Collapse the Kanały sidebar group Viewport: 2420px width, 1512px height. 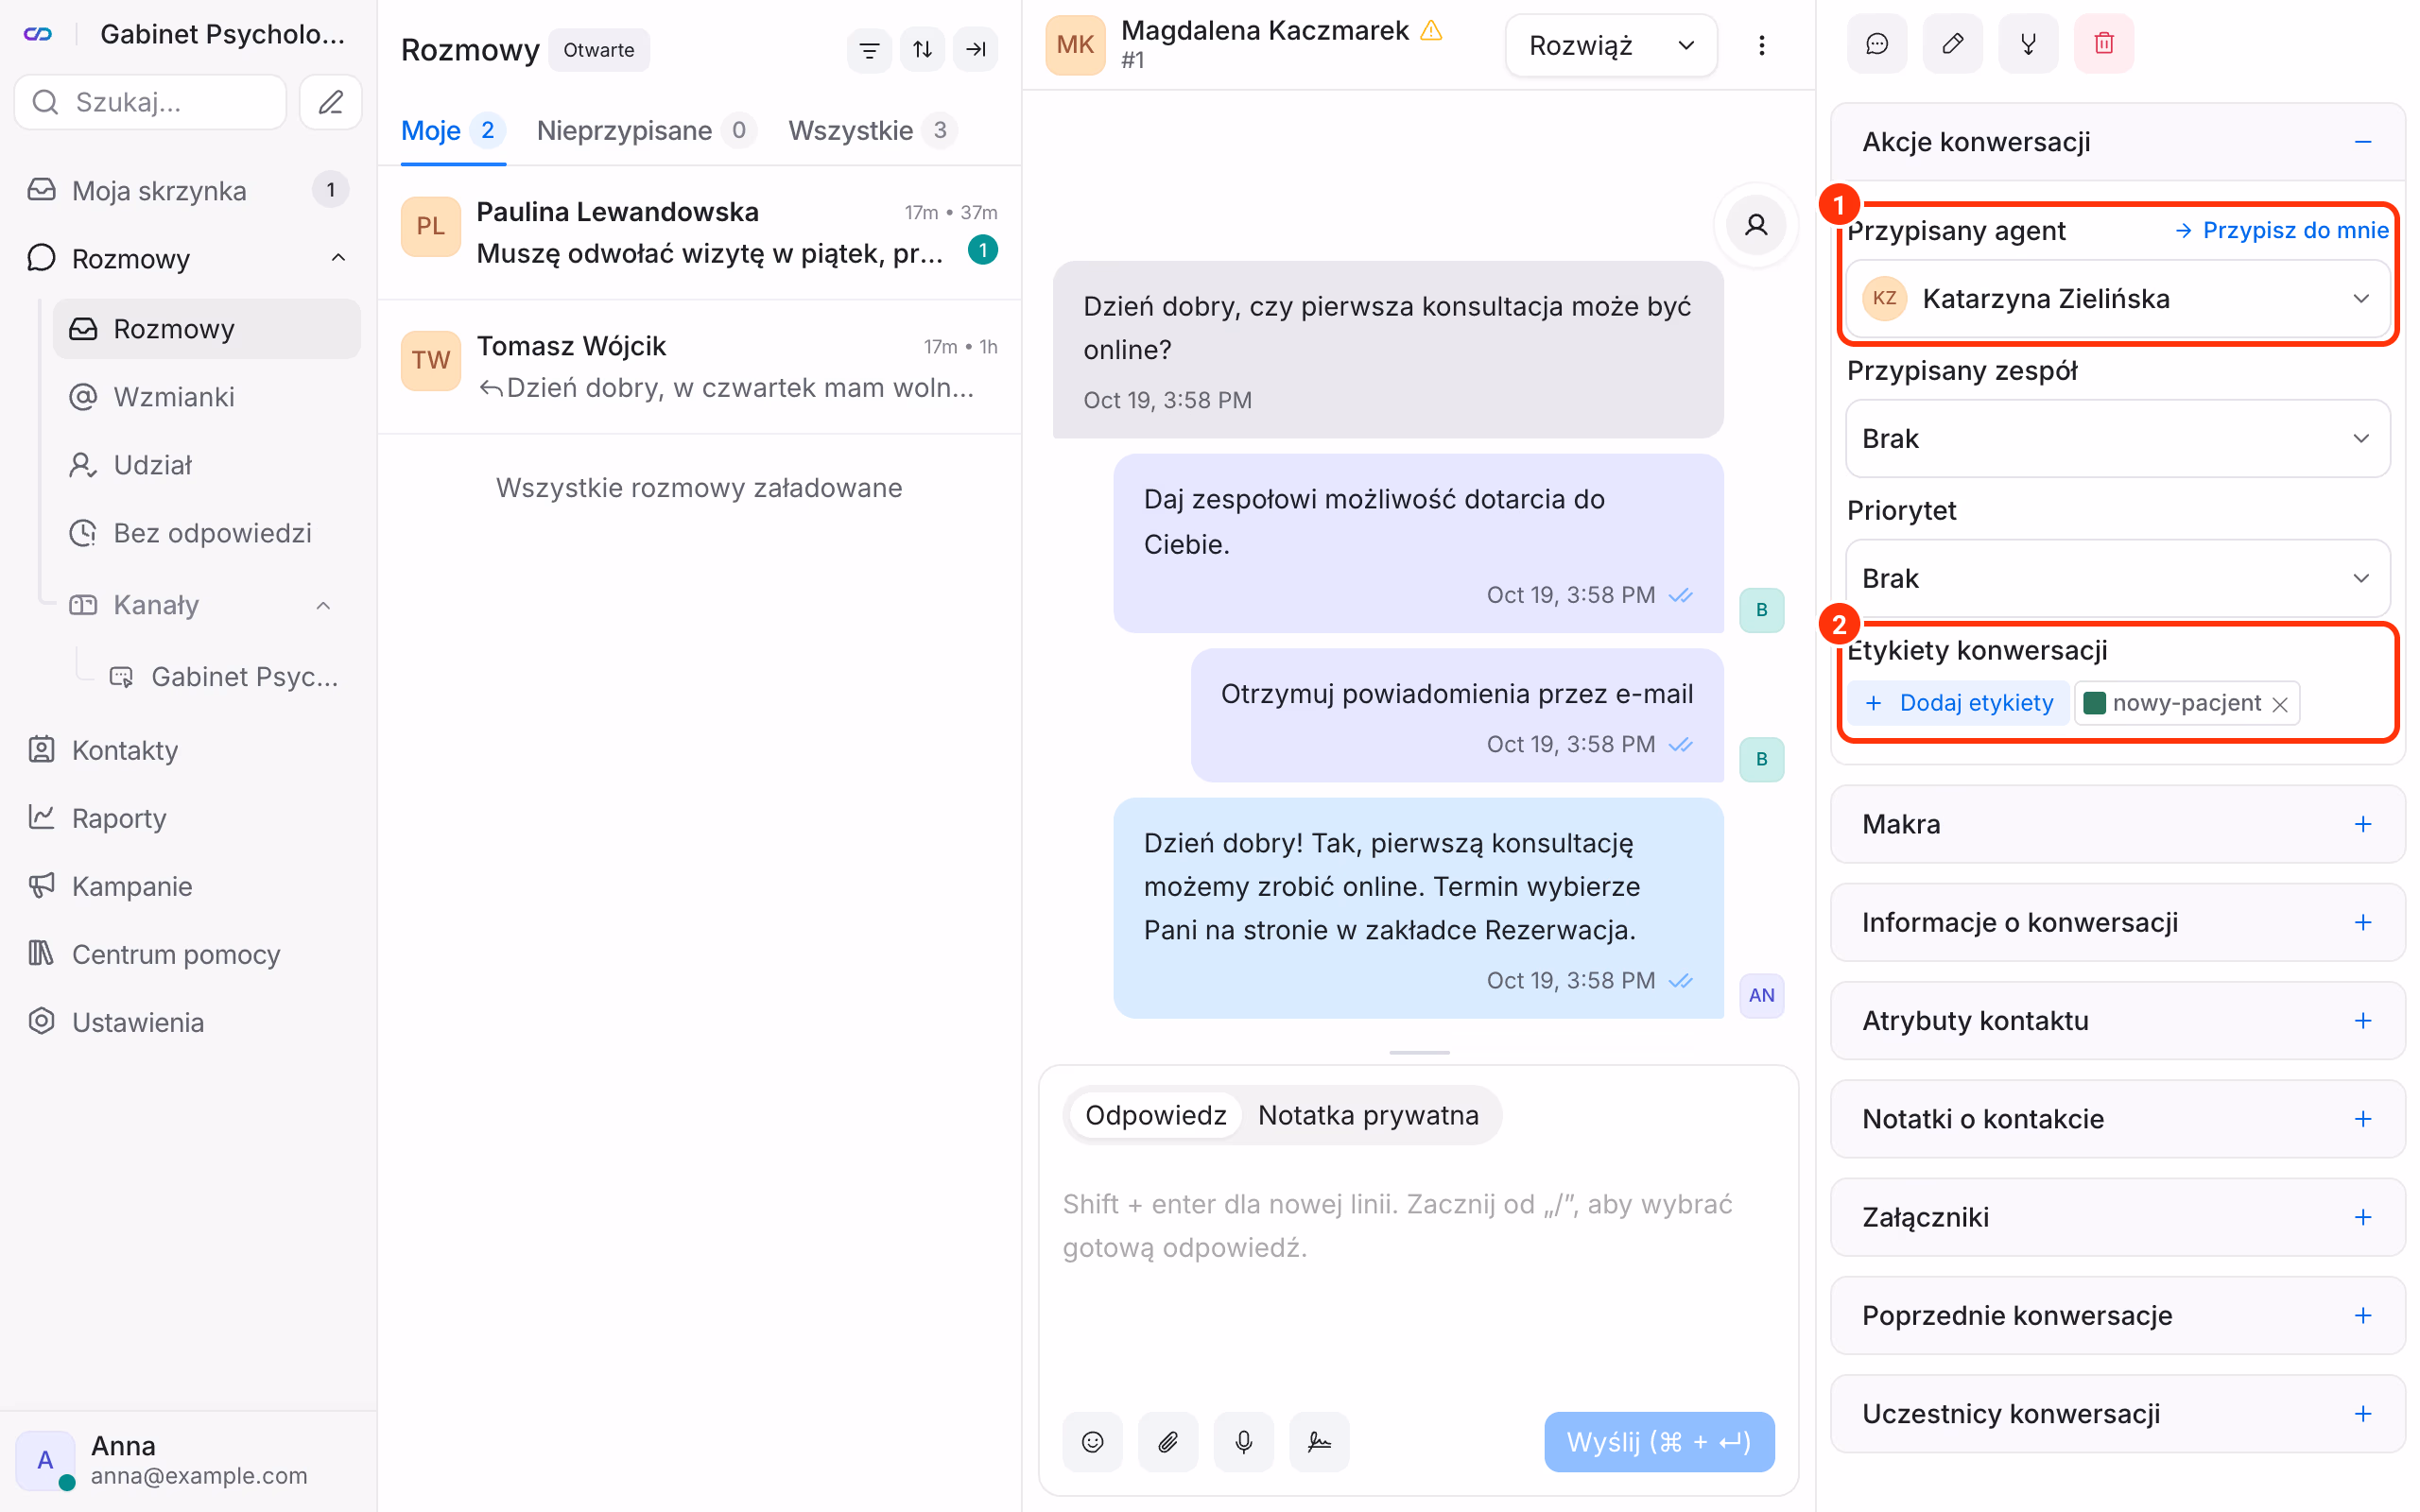coord(323,605)
